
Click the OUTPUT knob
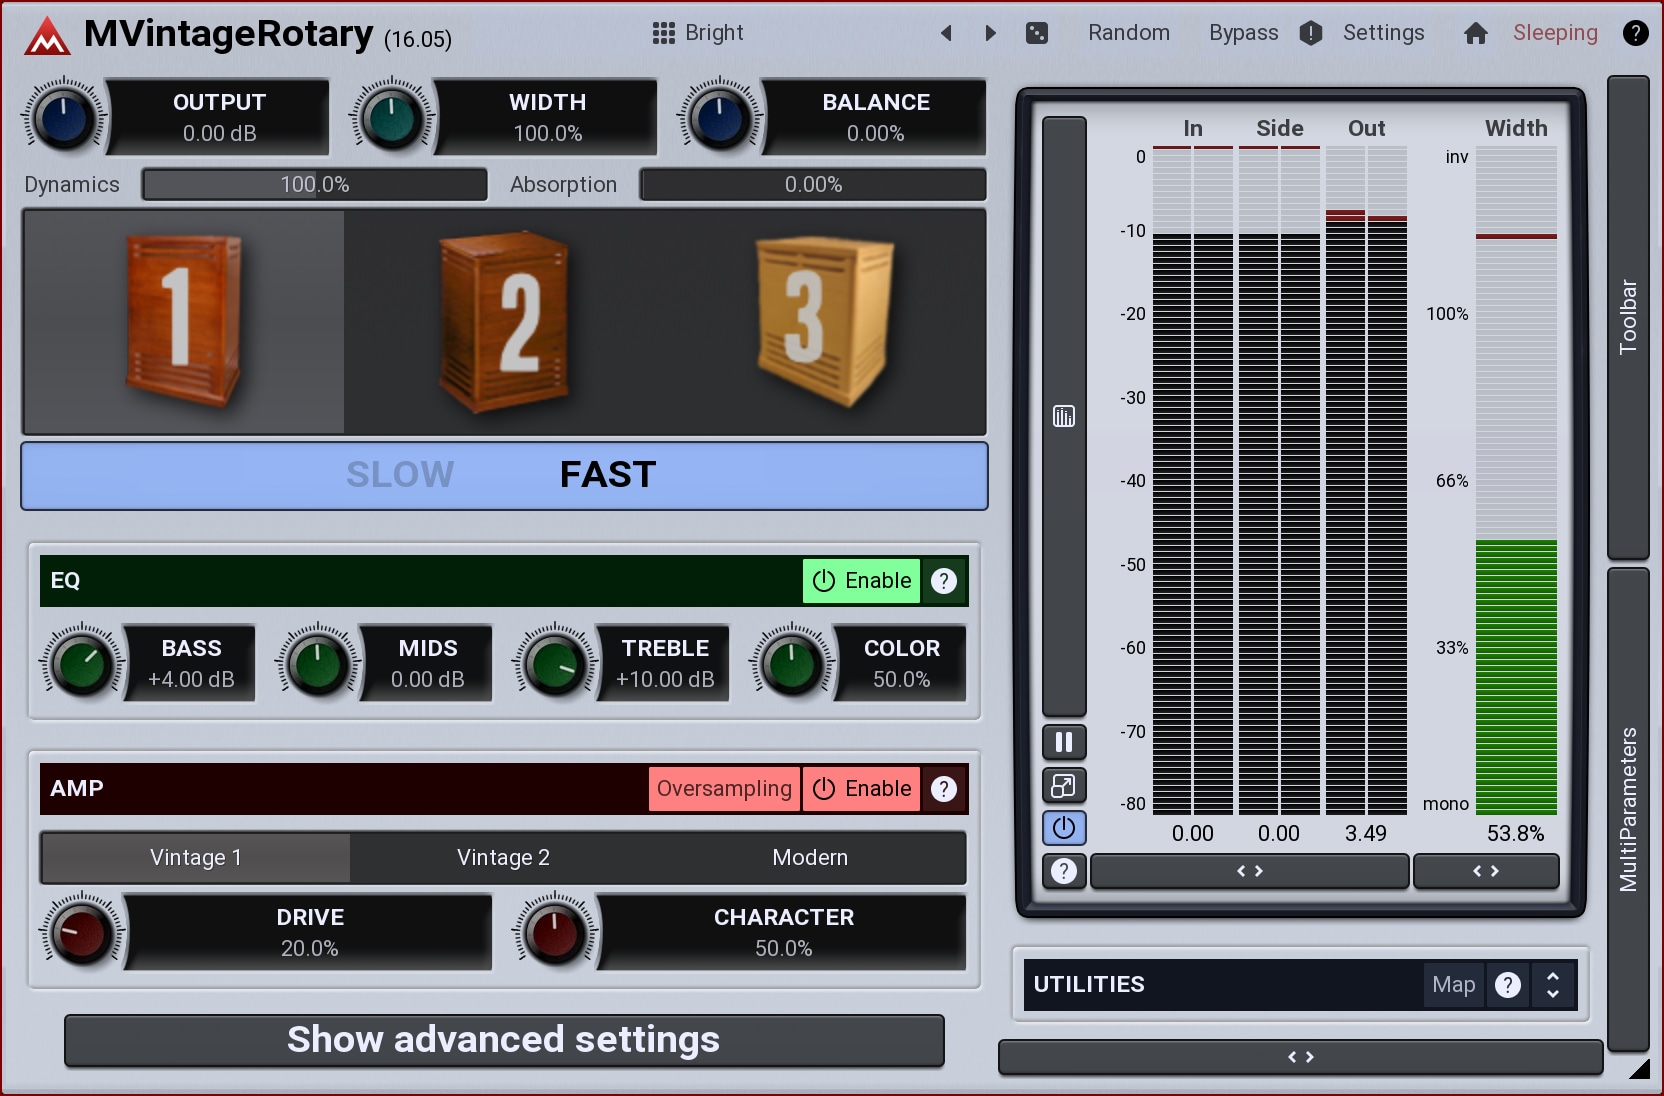64,118
